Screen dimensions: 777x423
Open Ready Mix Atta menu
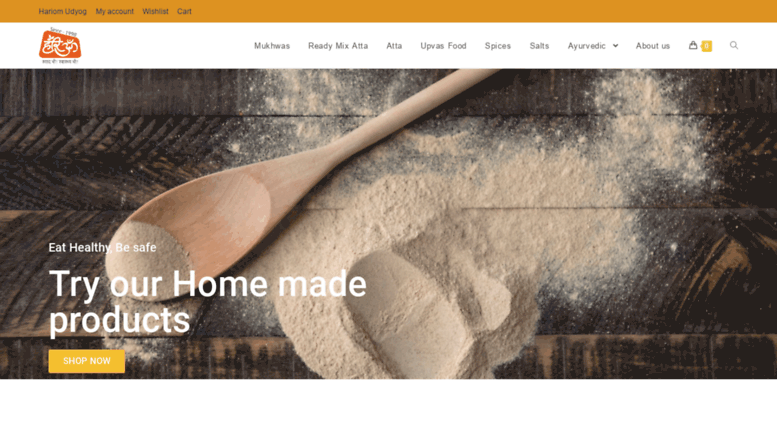(x=338, y=46)
